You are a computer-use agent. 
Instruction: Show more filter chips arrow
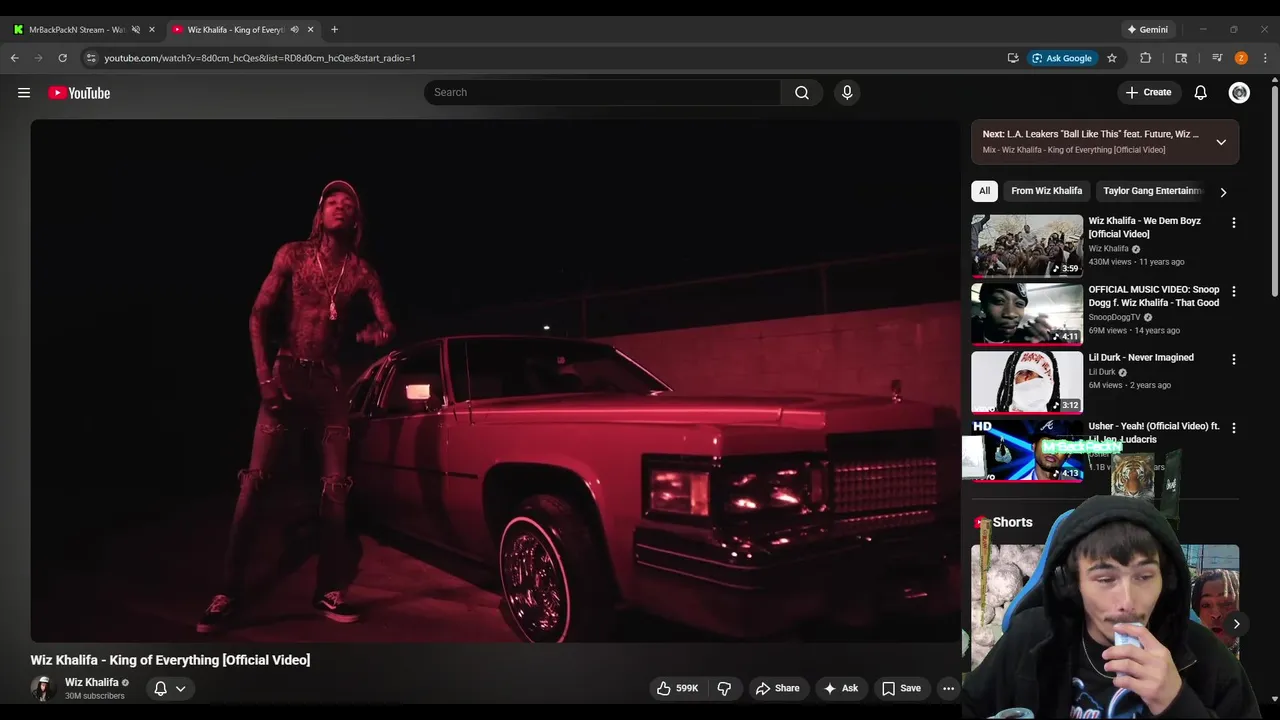click(1223, 192)
